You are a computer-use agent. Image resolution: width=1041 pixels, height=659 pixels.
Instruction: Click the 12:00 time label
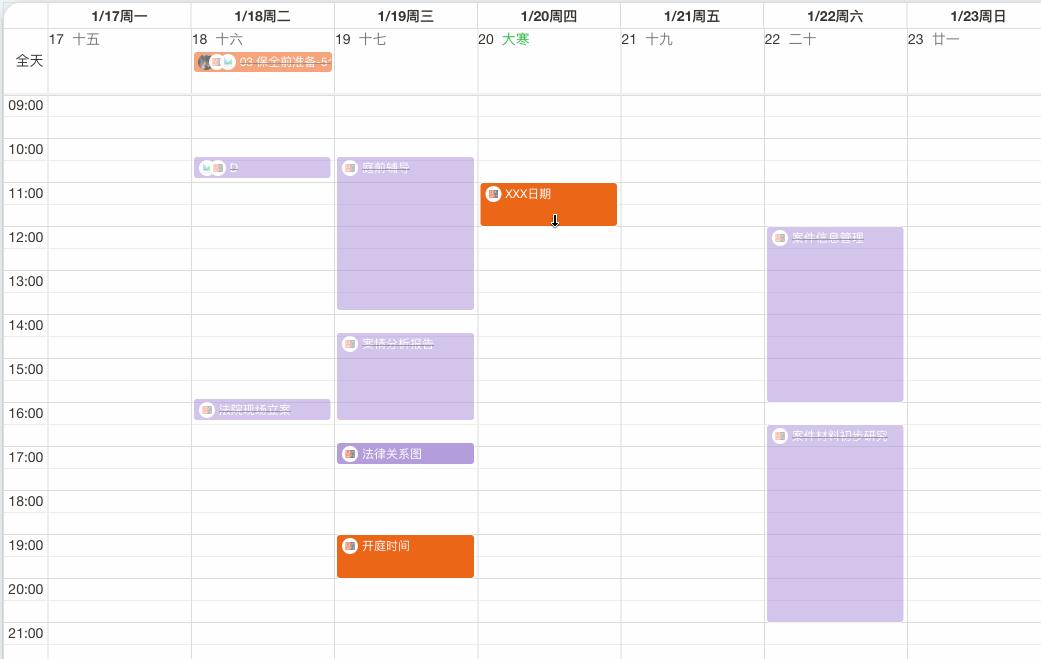(x=26, y=237)
